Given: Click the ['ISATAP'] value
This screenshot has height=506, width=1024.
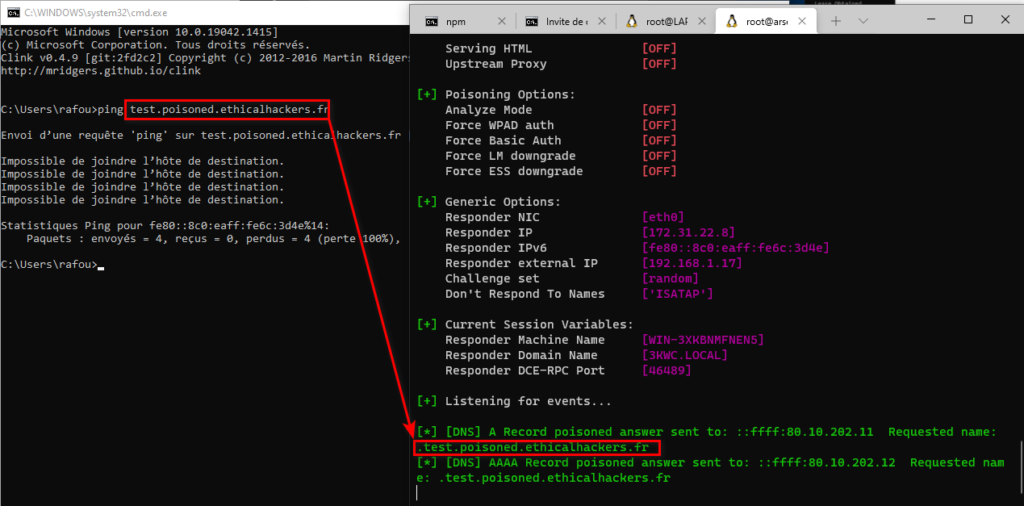Looking at the screenshot, I should 678,294.
